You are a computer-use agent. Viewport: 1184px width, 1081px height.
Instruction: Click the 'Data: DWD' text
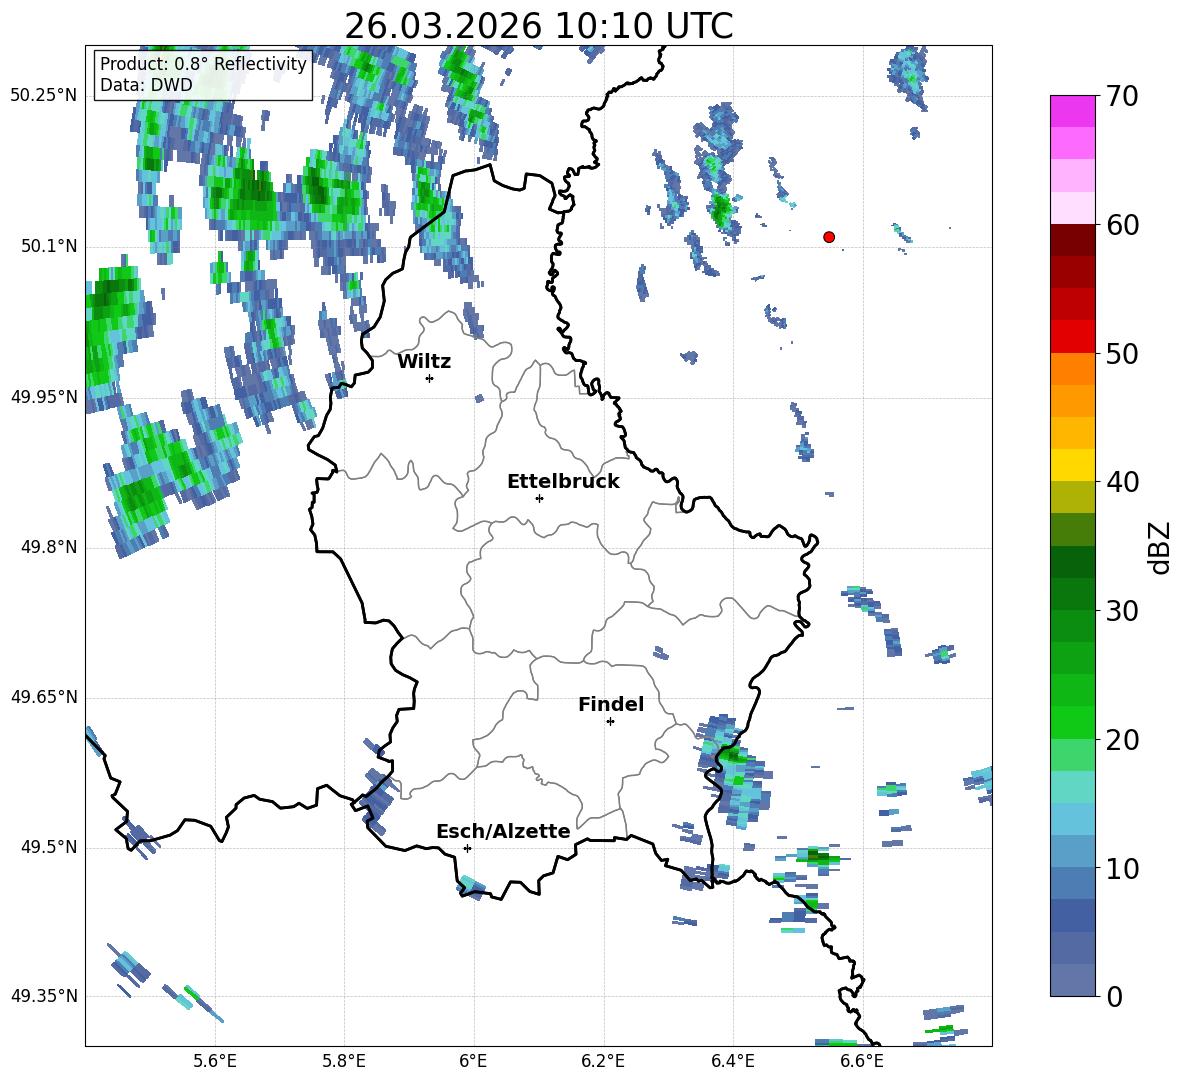tap(146, 85)
